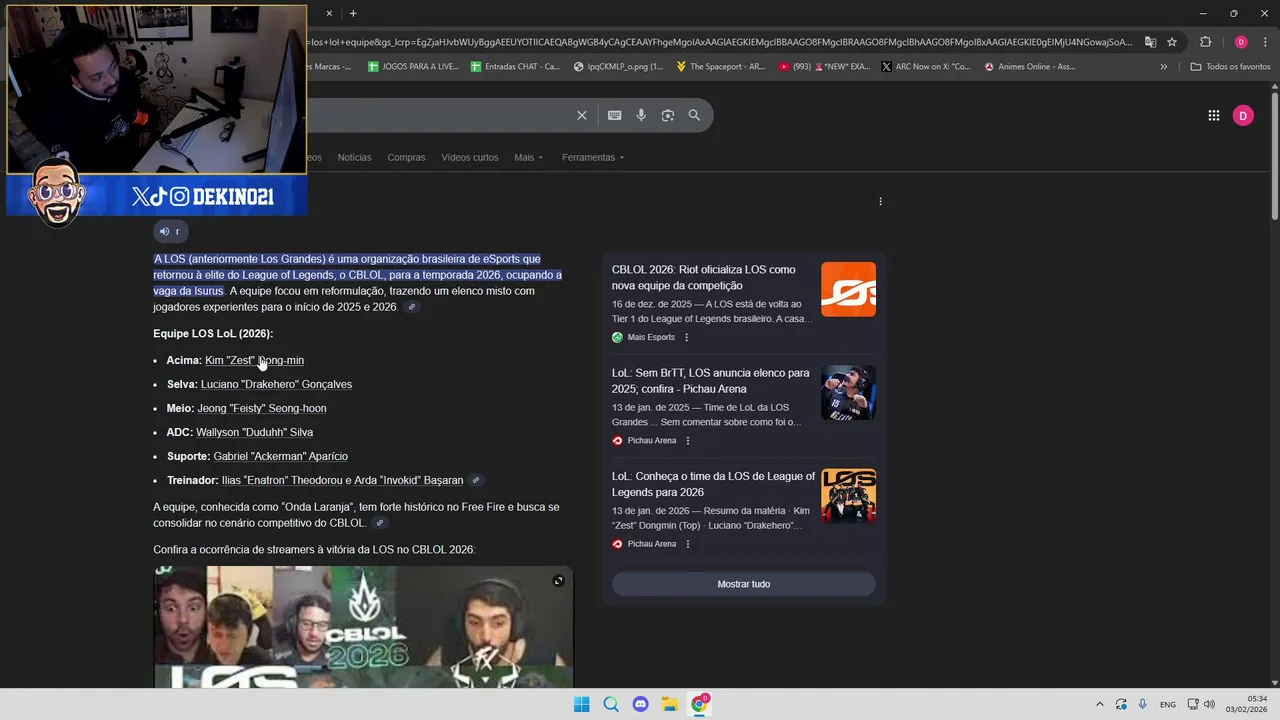Viewport: 1280px width, 720px height.
Task: Click Gabriel "Ackerman" Aparício link
Action: [280, 456]
